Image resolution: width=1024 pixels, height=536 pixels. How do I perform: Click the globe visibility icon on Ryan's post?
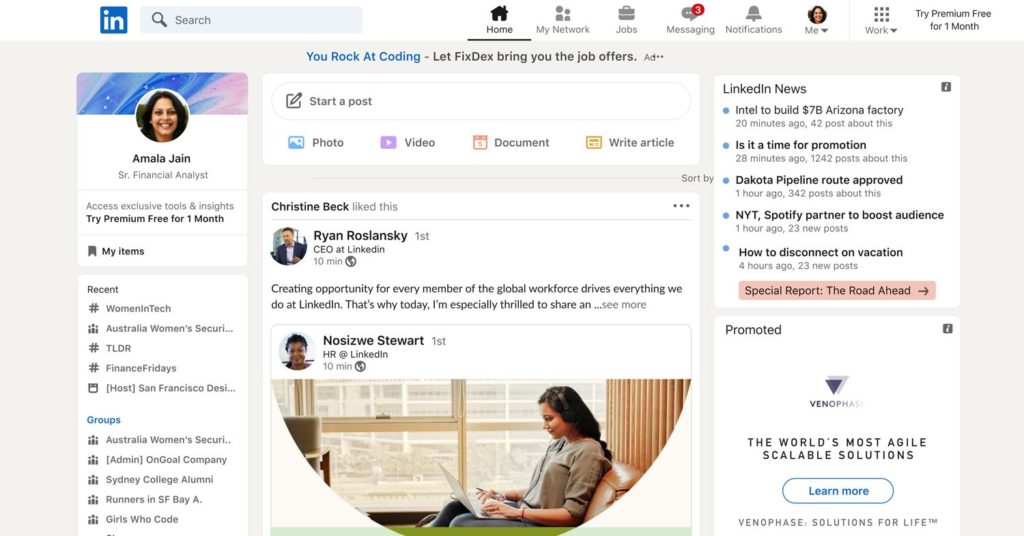(351, 262)
